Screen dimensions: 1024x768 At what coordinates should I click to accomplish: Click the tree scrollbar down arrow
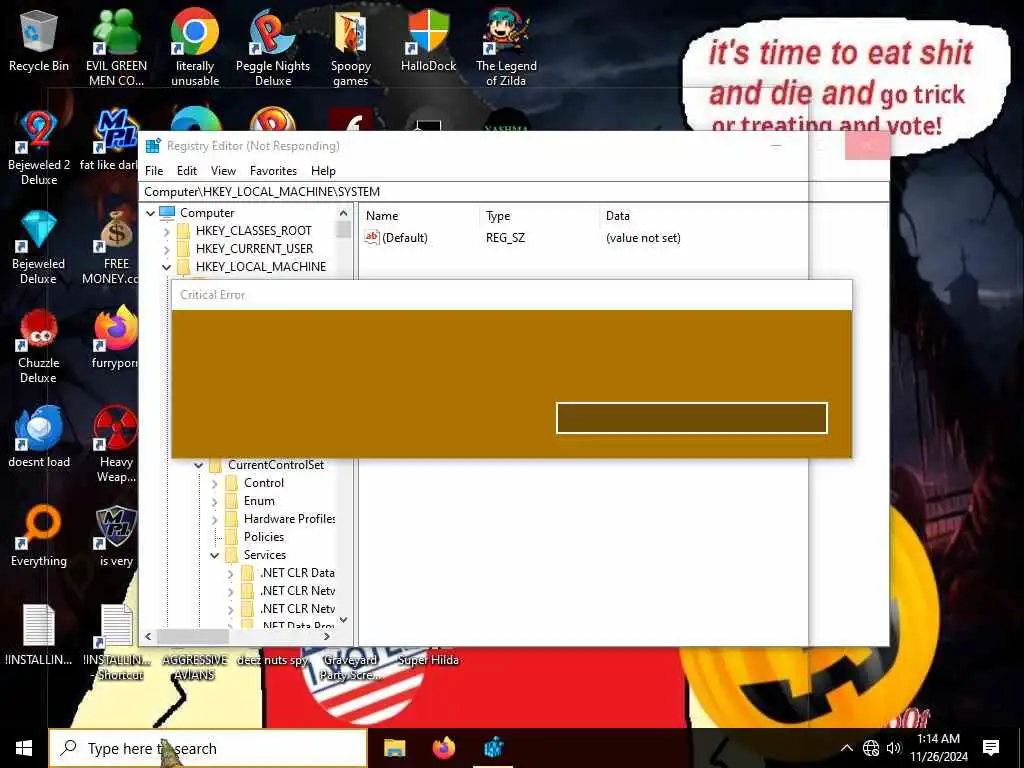pyautogui.click(x=344, y=620)
